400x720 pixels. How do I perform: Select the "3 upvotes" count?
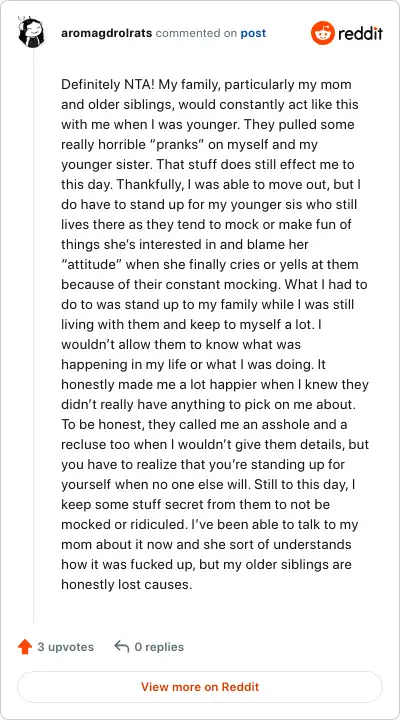click(66, 647)
